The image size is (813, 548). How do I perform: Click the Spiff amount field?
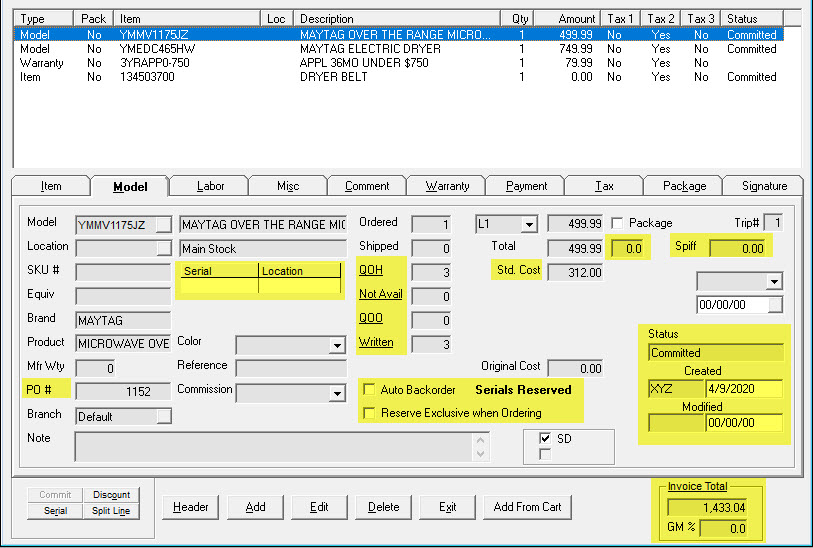click(x=739, y=248)
